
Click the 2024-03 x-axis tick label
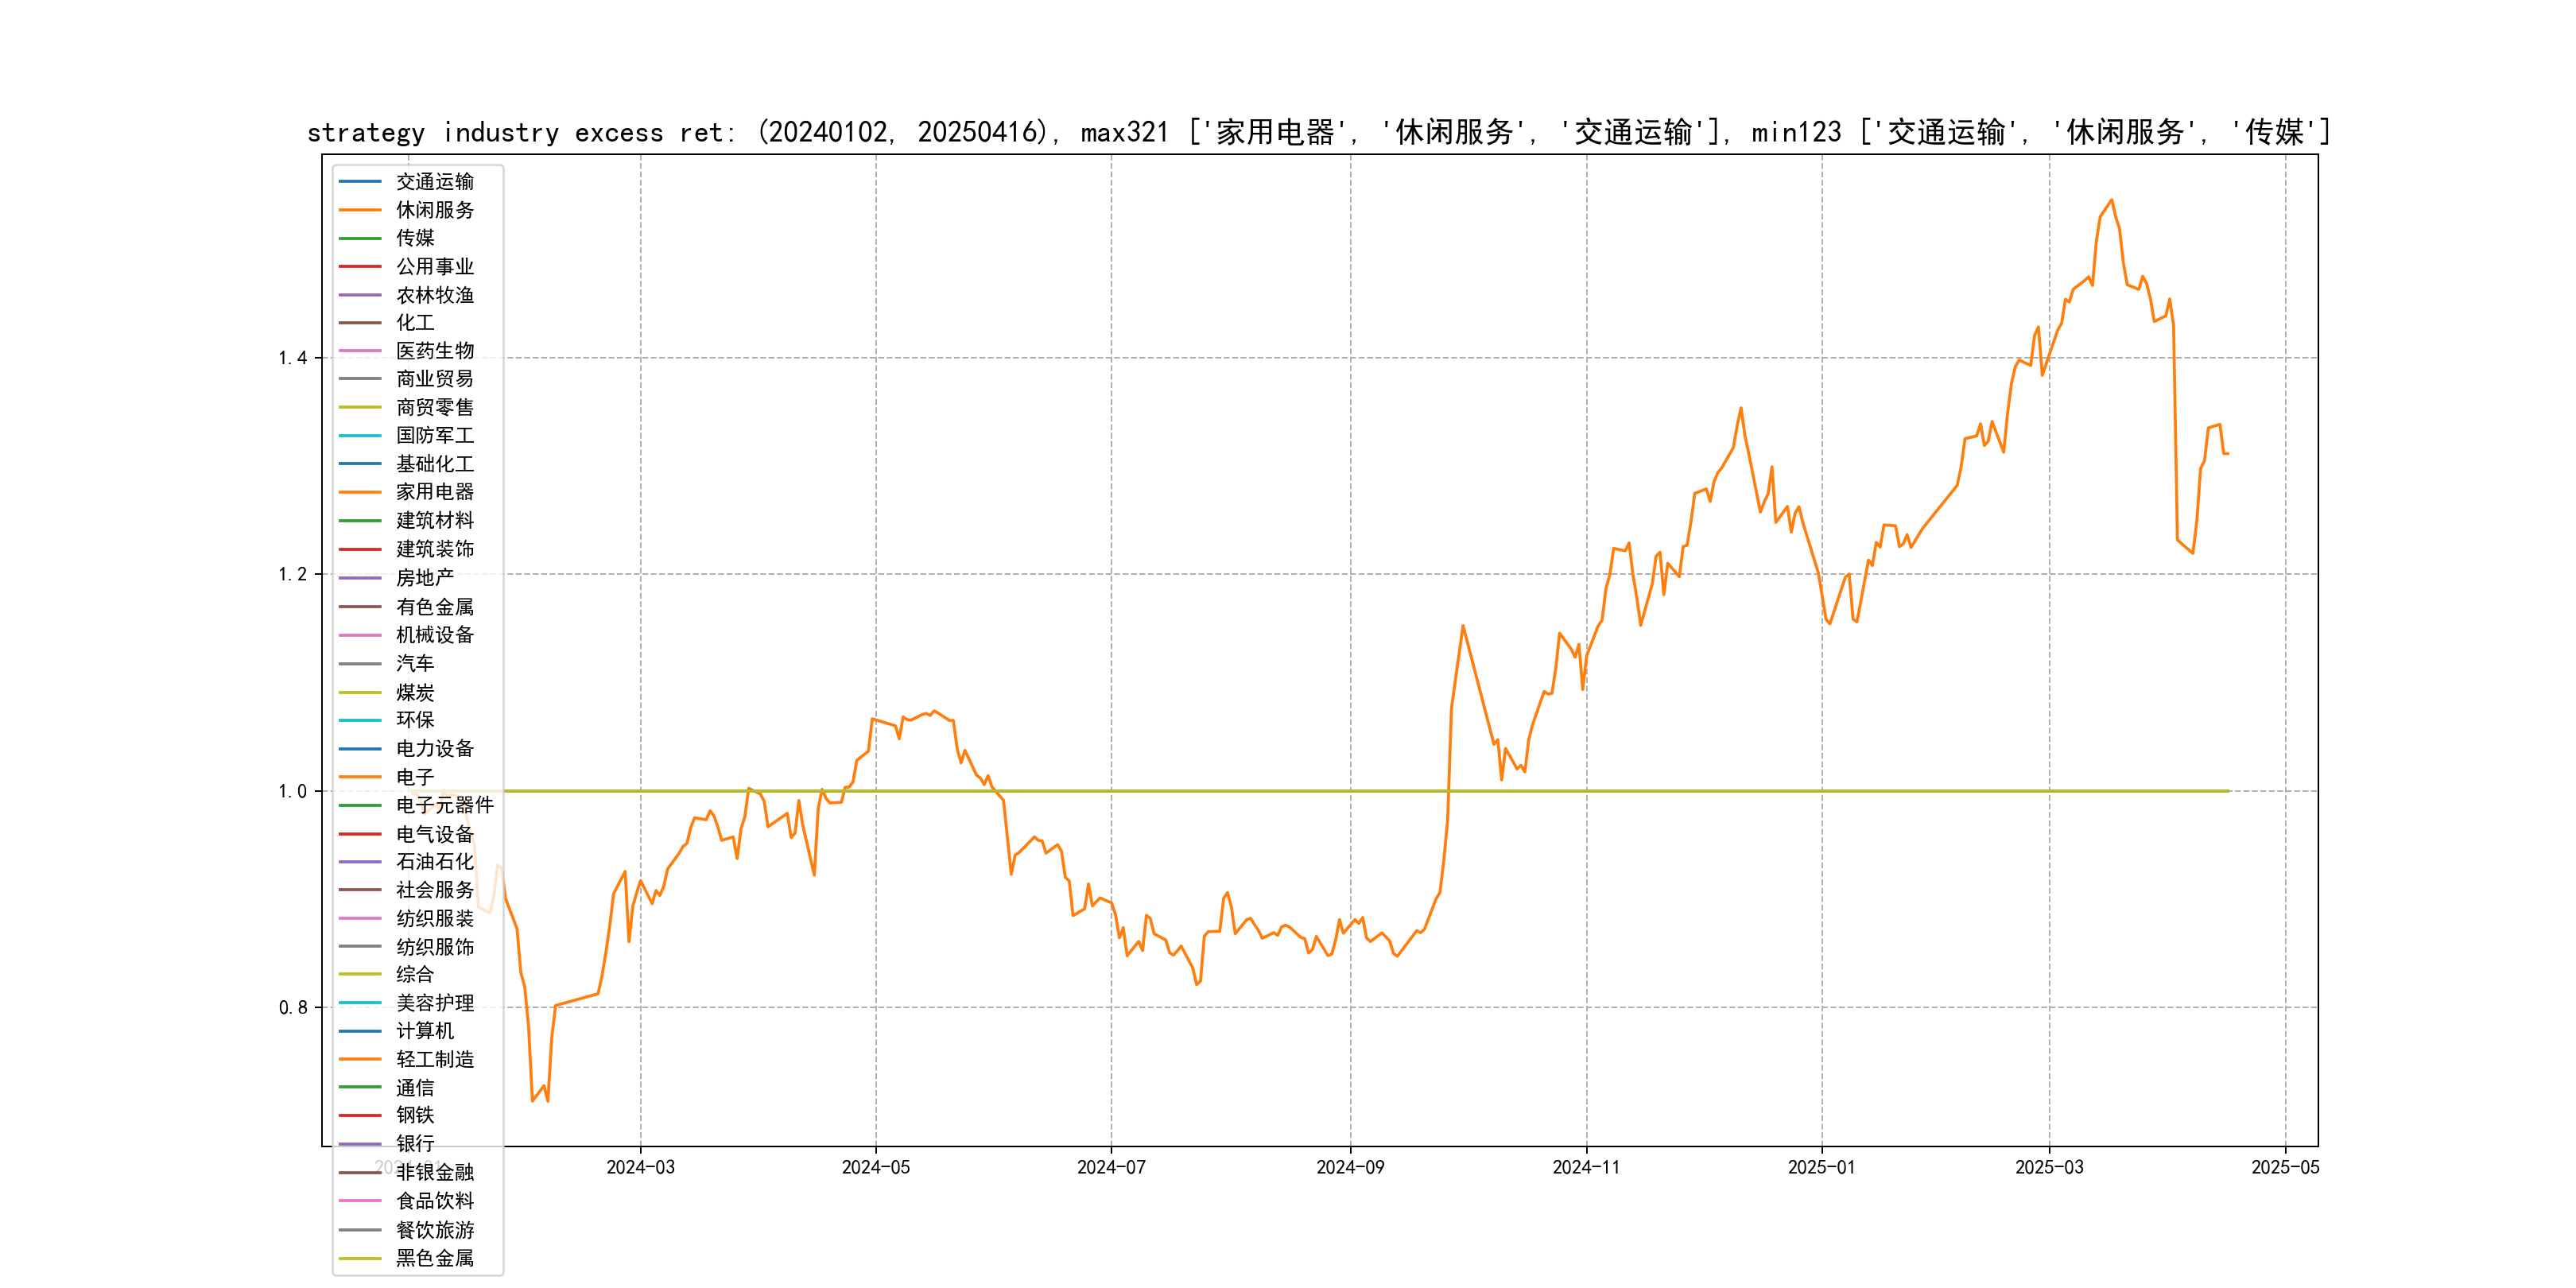coord(640,1168)
